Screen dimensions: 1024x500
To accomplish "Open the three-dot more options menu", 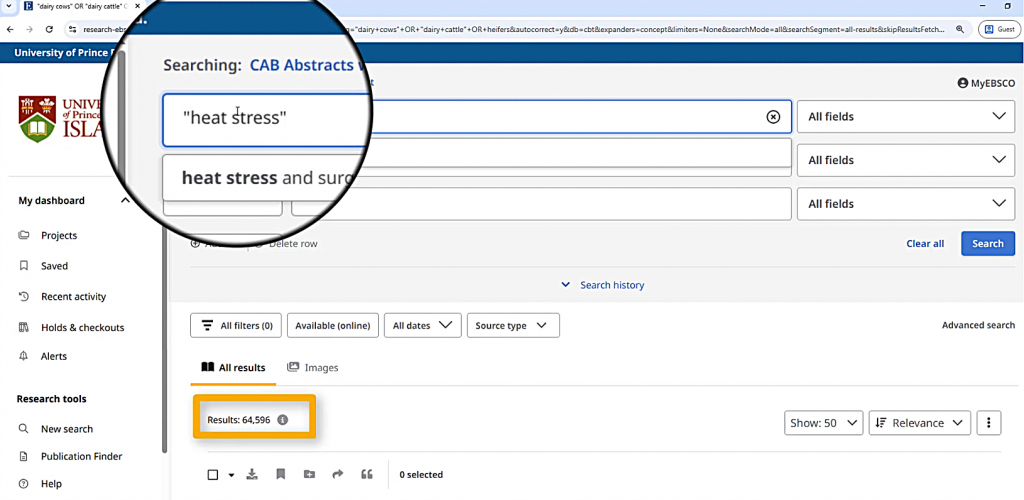I will click(988, 423).
